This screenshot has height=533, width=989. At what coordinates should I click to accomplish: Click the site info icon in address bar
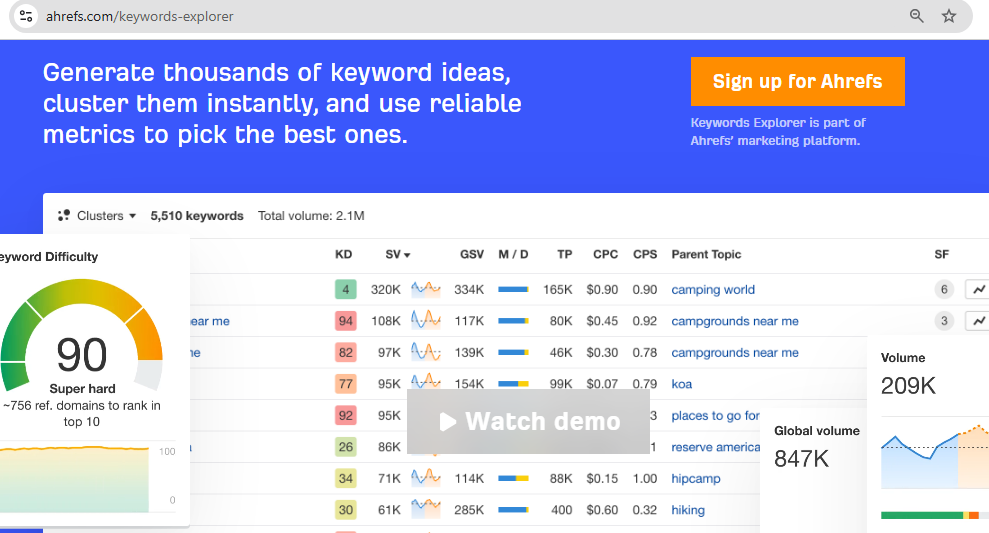26,16
